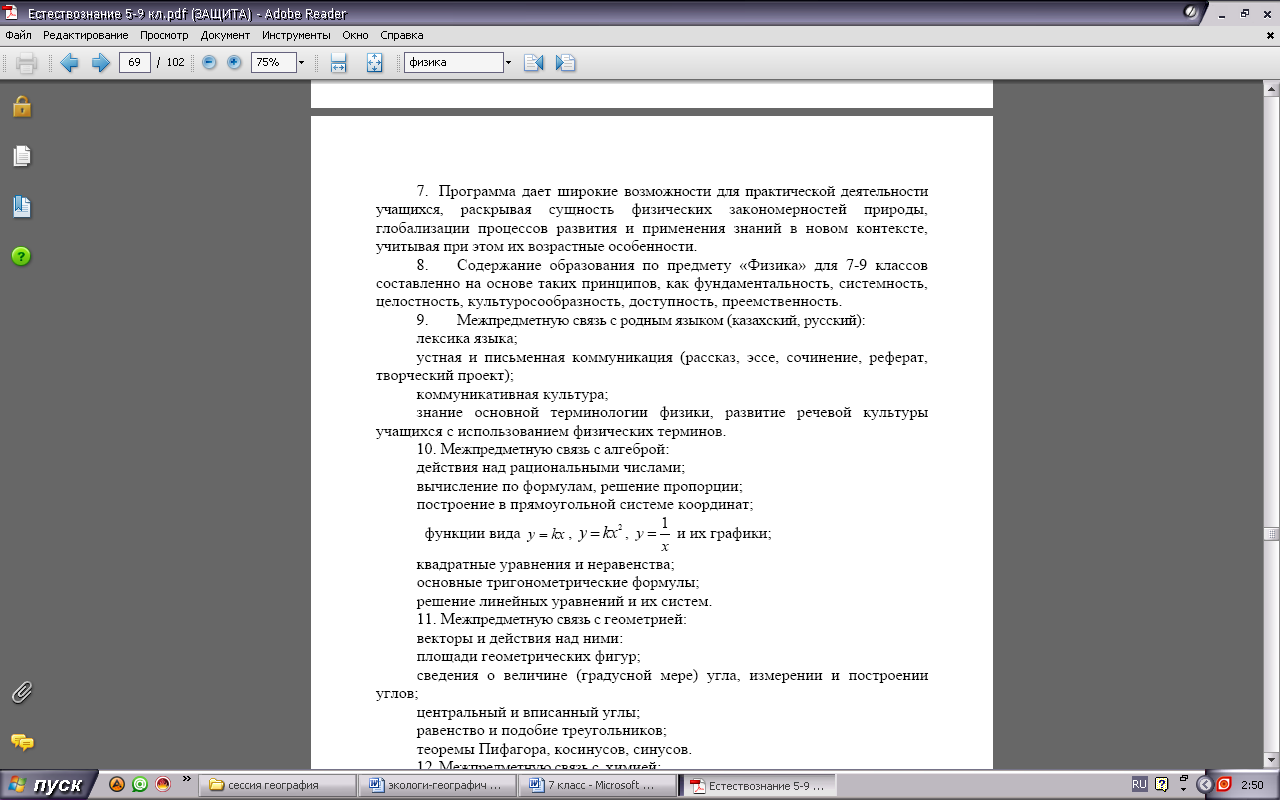This screenshot has width=1280, height=800.
Task: Open the Attachments paperclip panel
Action: 22,692
